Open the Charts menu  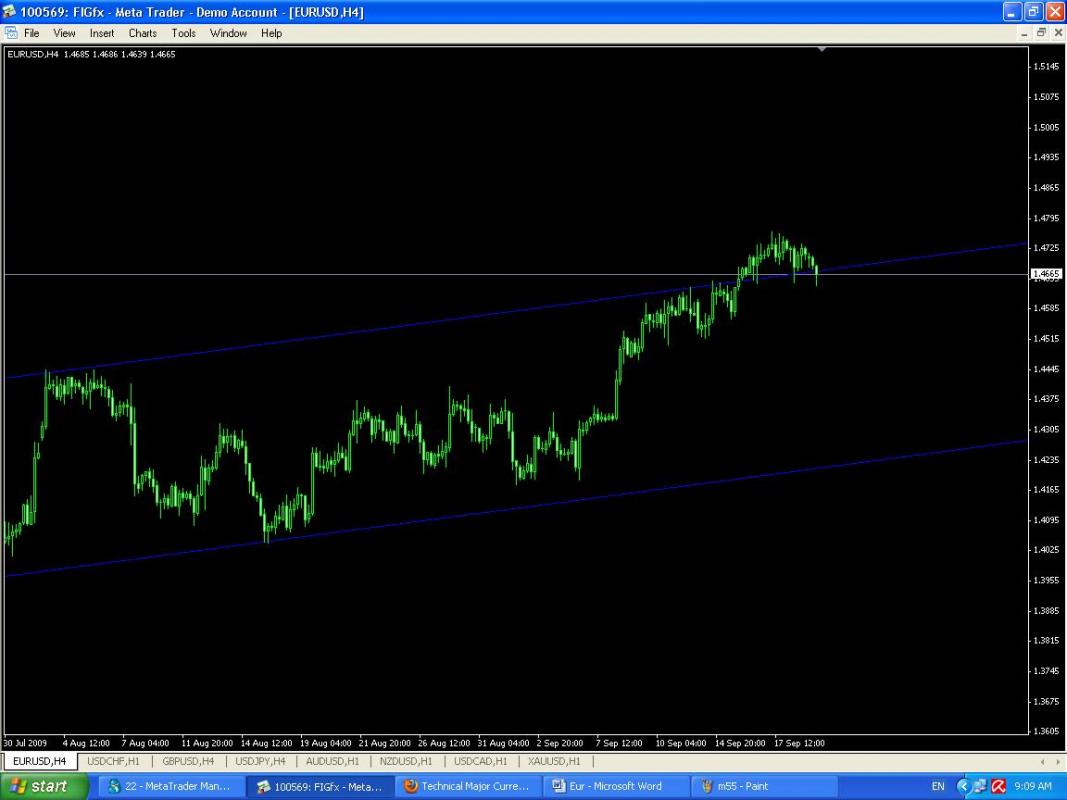pos(142,33)
